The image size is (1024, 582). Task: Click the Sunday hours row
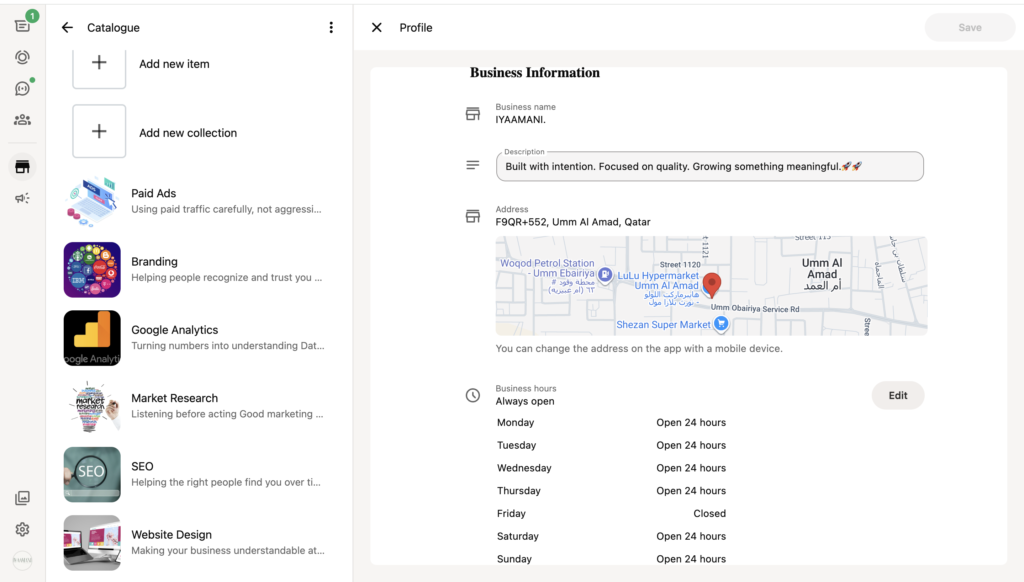[611, 559]
